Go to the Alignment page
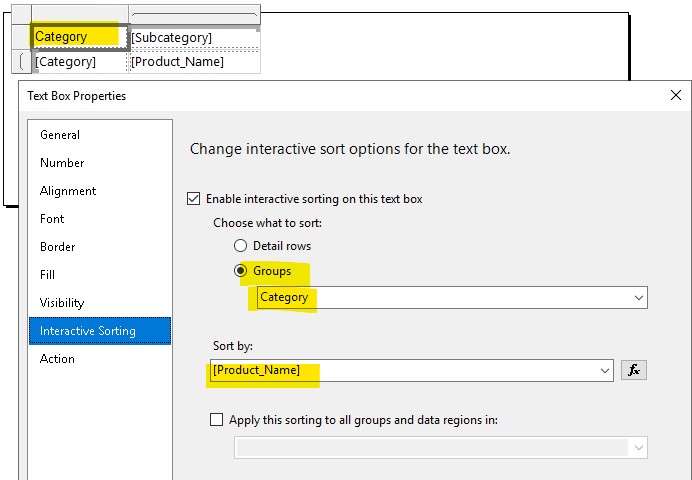The image size is (692, 480). [x=68, y=191]
